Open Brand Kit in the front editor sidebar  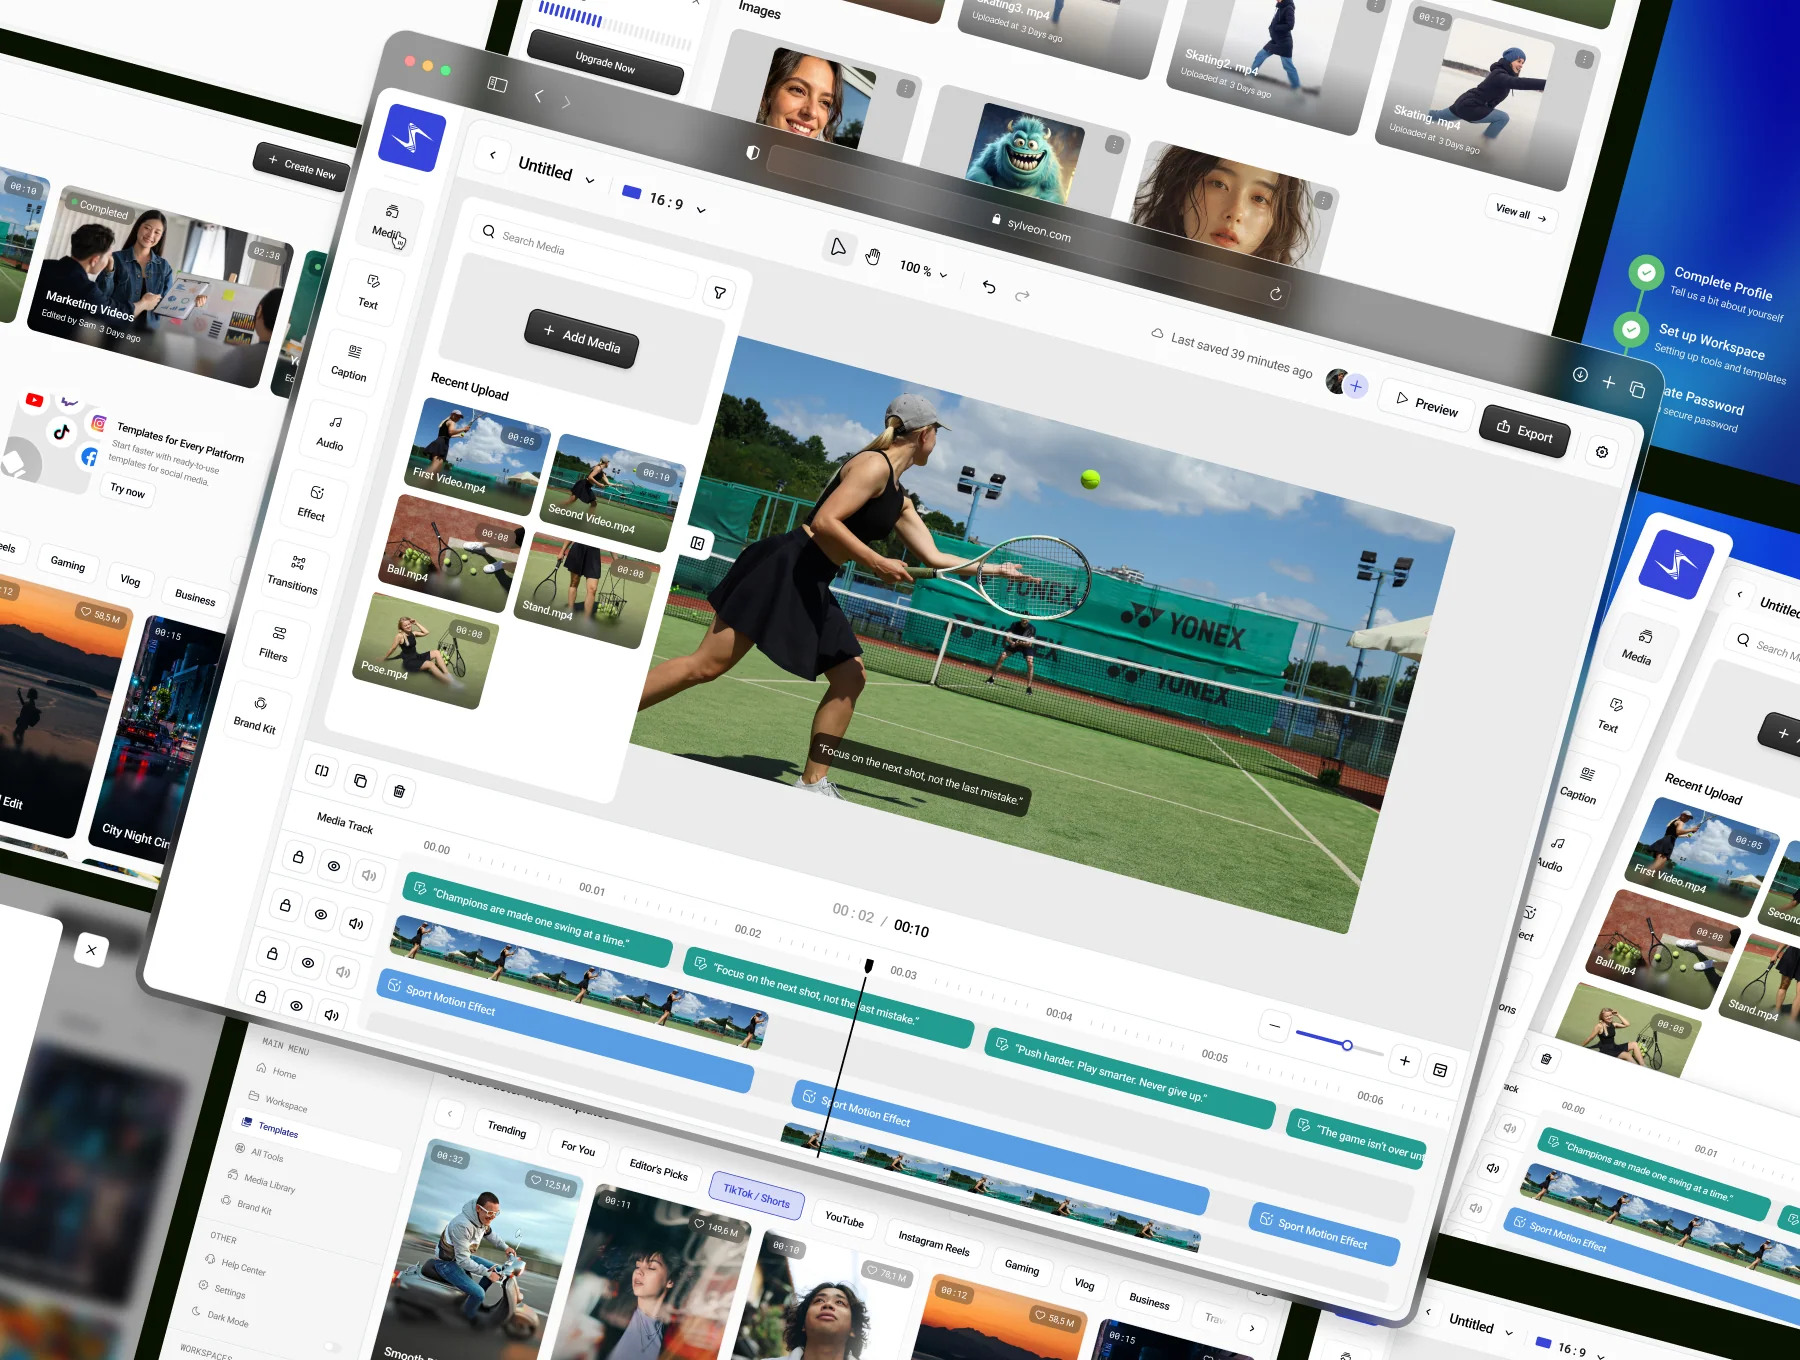pyautogui.click(x=257, y=714)
